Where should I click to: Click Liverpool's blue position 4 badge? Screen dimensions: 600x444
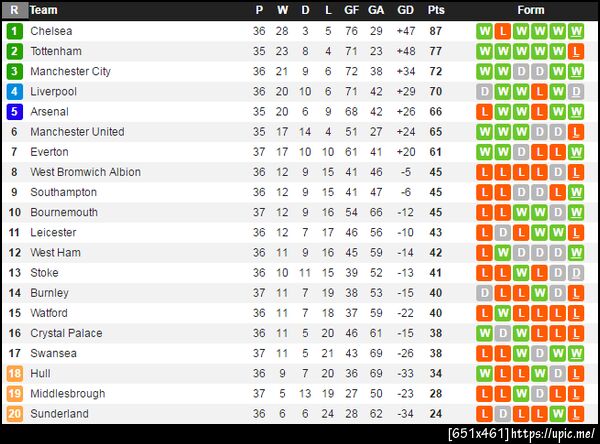[x=14, y=91]
